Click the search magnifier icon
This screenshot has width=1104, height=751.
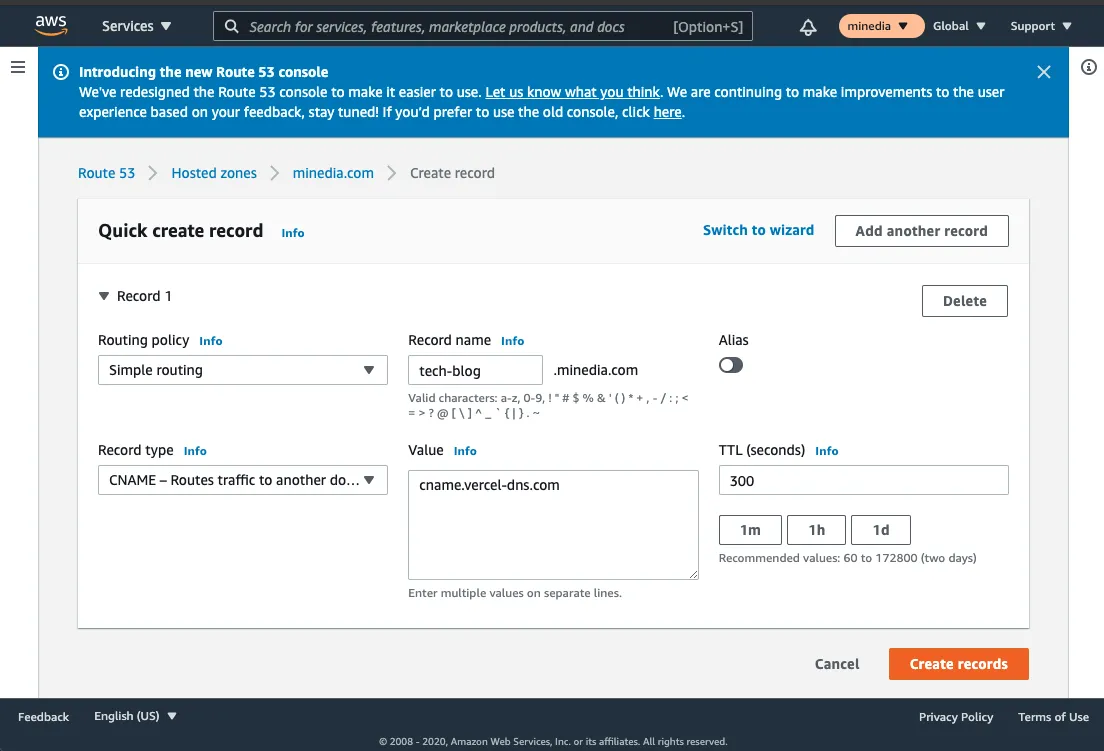click(x=231, y=27)
